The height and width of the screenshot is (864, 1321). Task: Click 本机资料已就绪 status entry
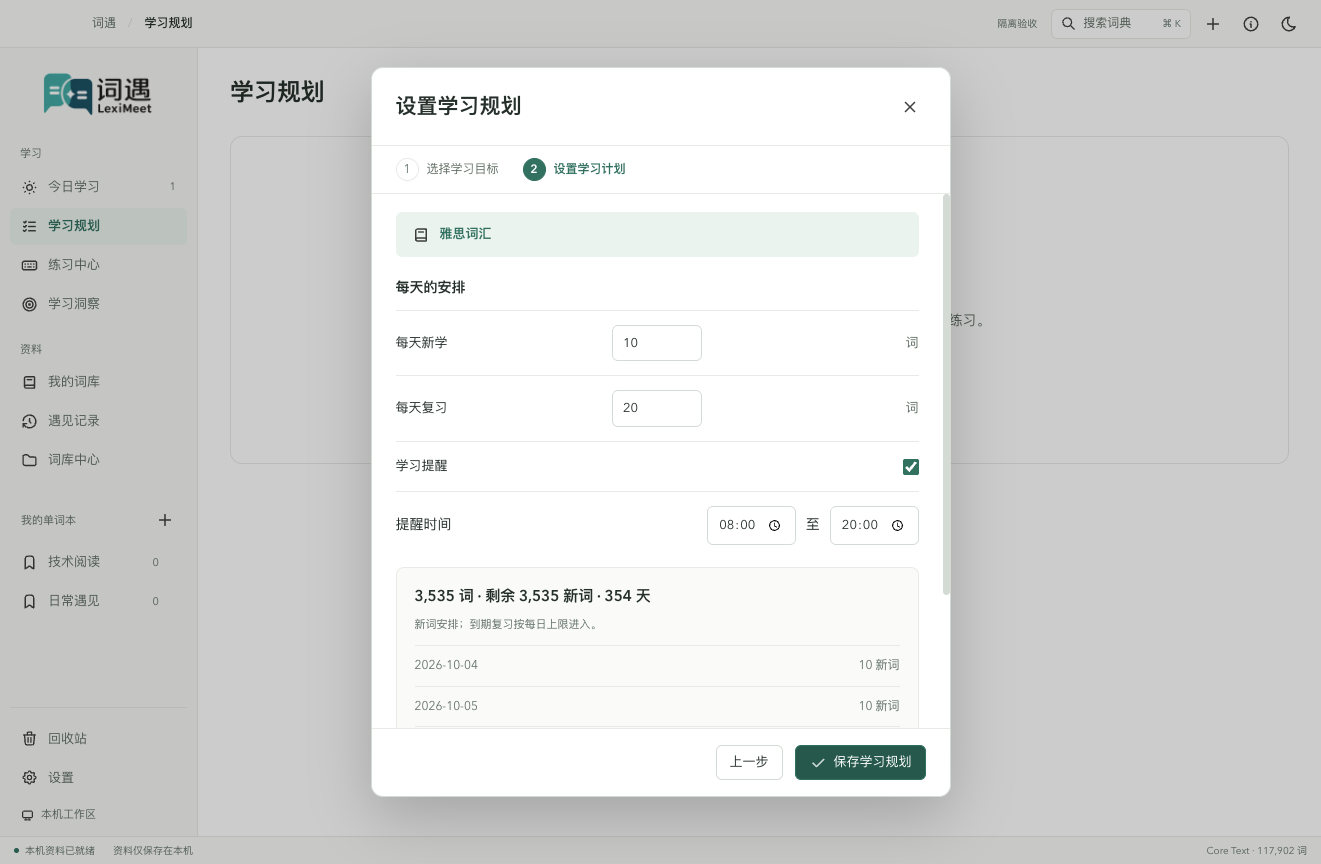(55, 851)
